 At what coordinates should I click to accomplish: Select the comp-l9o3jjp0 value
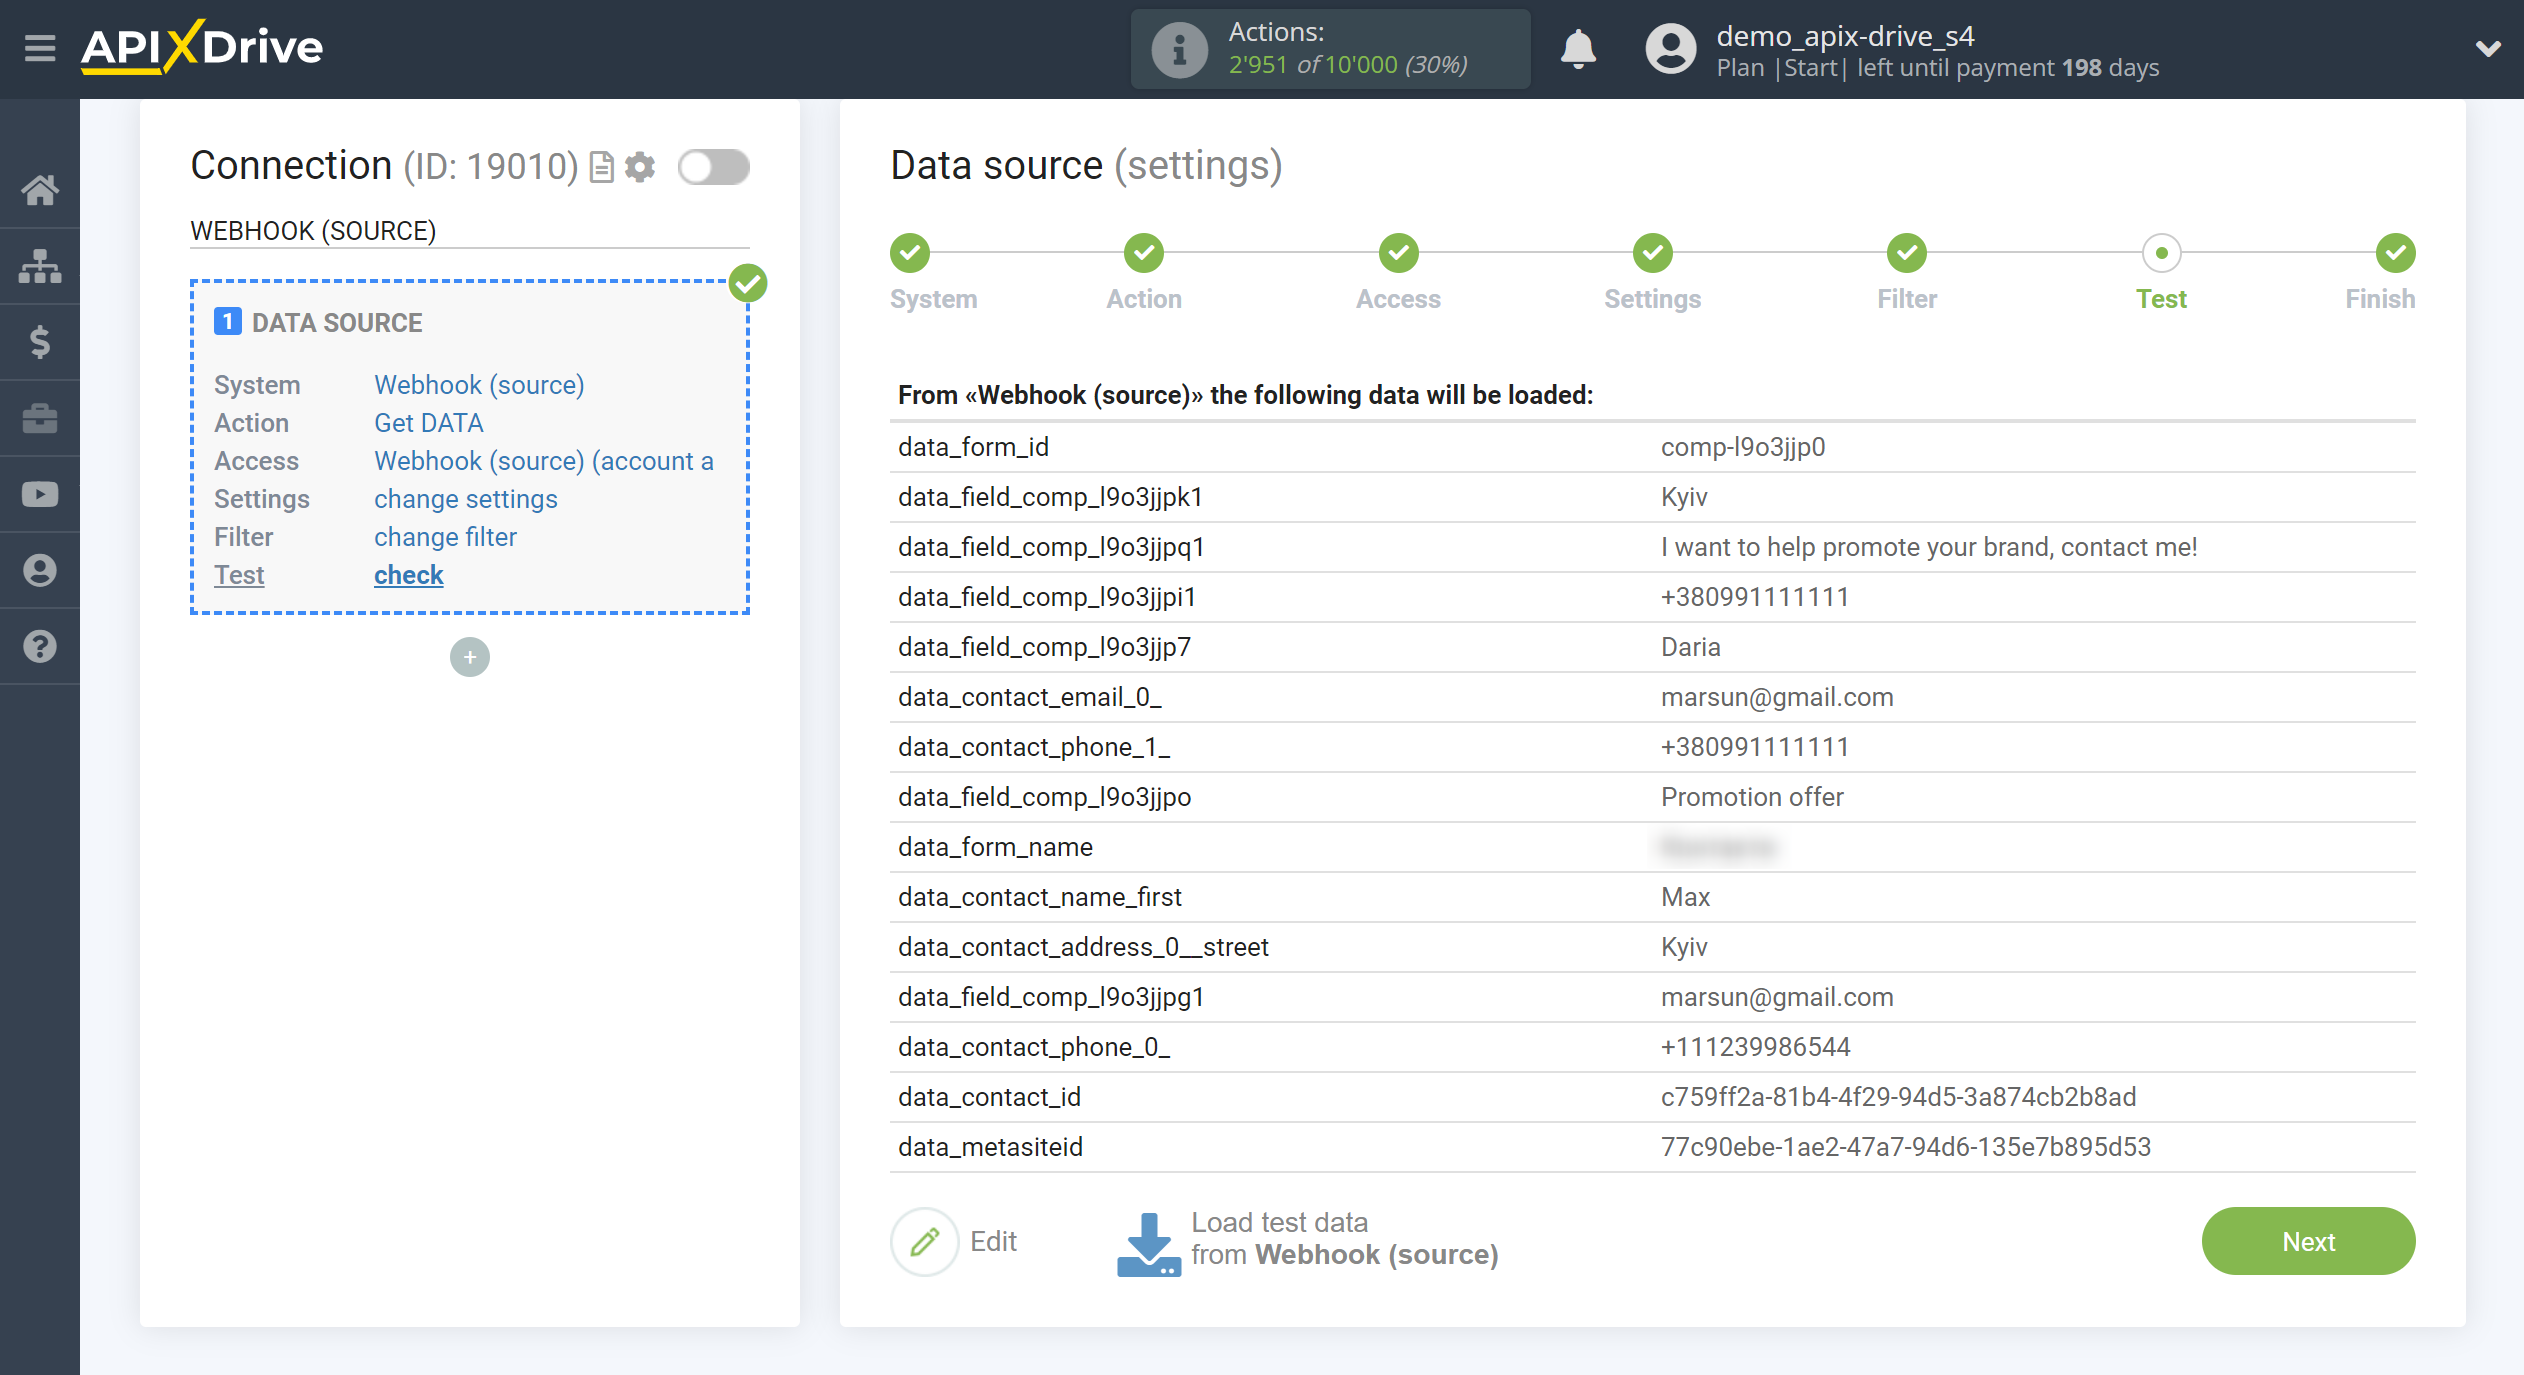pos(1743,447)
